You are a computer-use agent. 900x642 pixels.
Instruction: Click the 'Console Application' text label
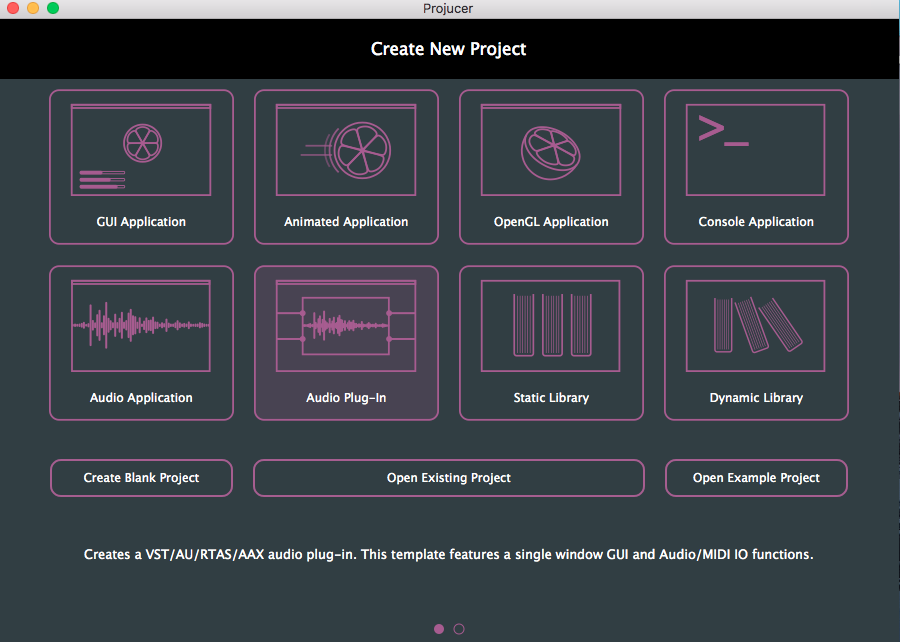[x=756, y=222]
